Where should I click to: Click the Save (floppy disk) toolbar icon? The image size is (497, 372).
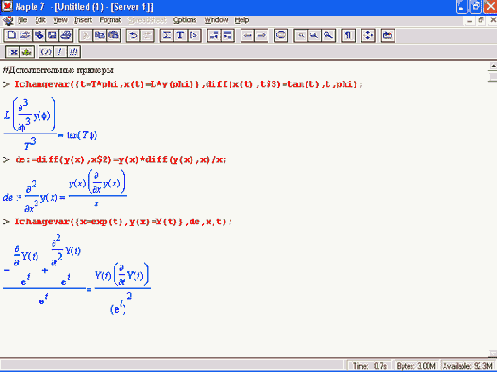pos(52,35)
